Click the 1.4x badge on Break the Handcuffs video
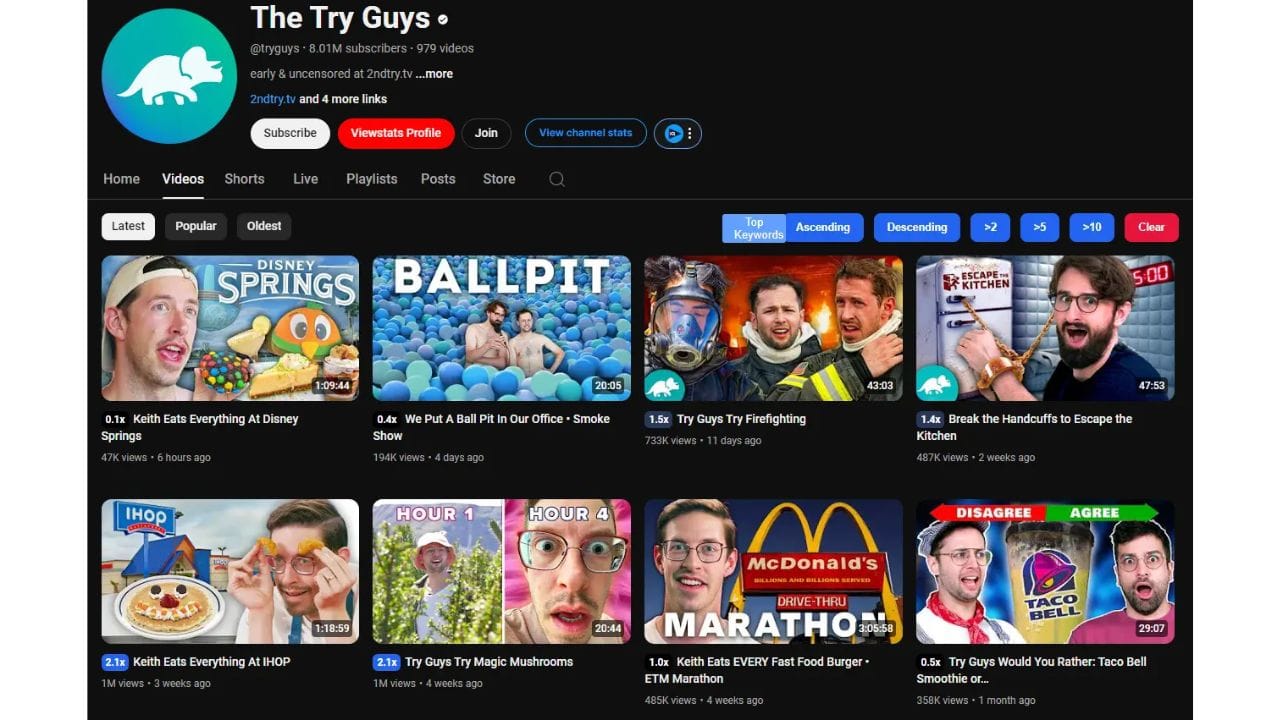Image resolution: width=1280 pixels, height=720 pixels. (x=930, y=419)
